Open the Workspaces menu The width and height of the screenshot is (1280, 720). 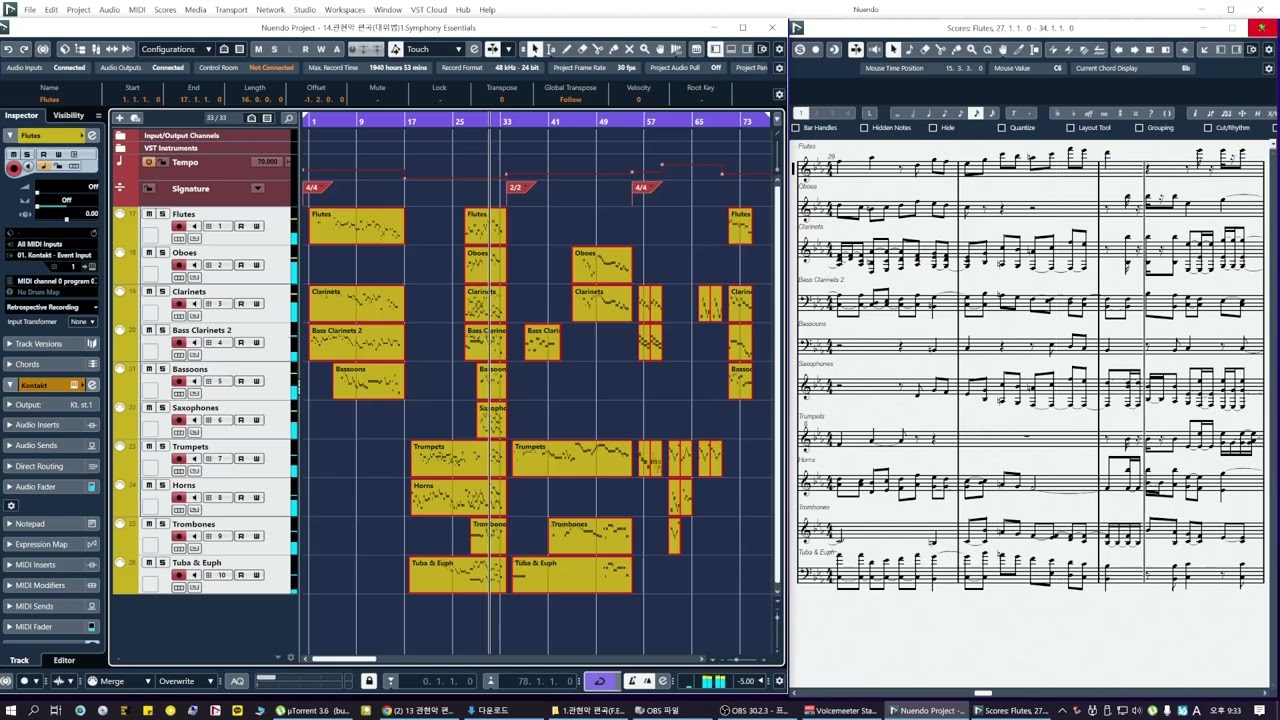pos(345,10)
